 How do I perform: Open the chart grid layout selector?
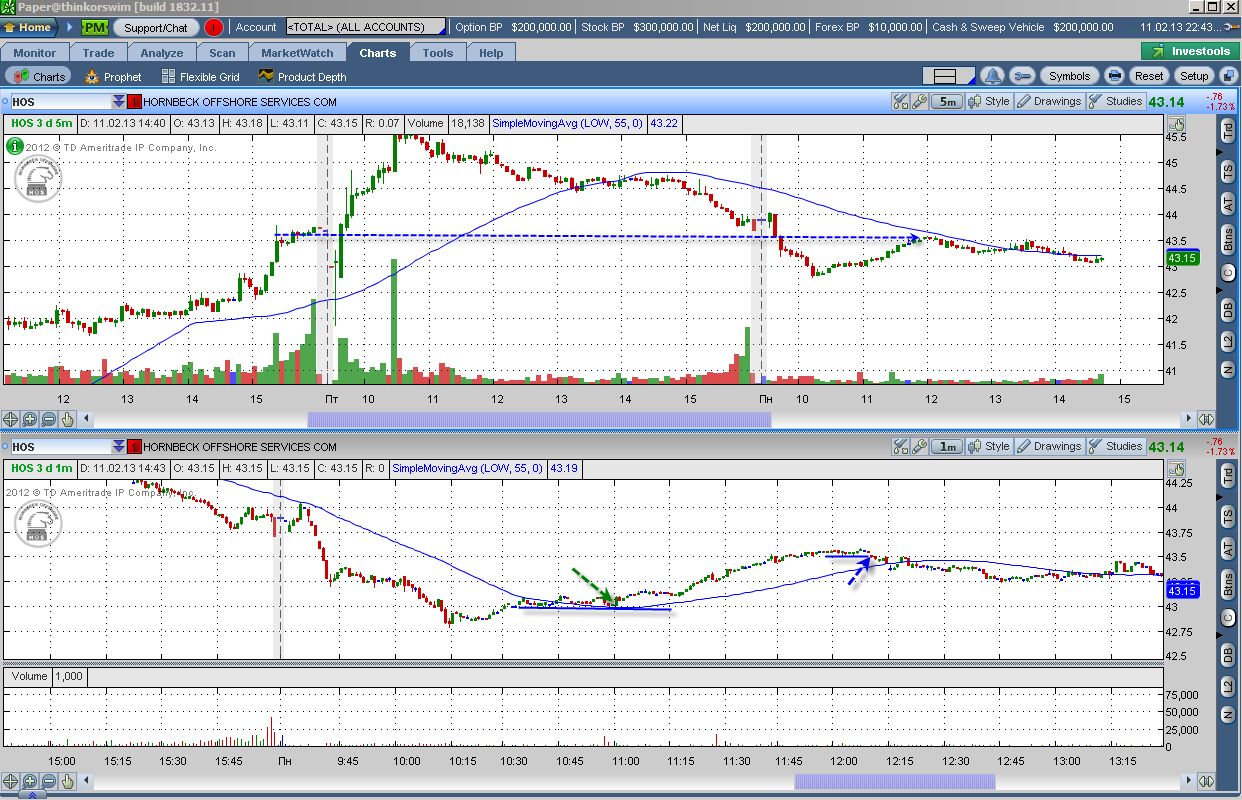click(947, 76)
